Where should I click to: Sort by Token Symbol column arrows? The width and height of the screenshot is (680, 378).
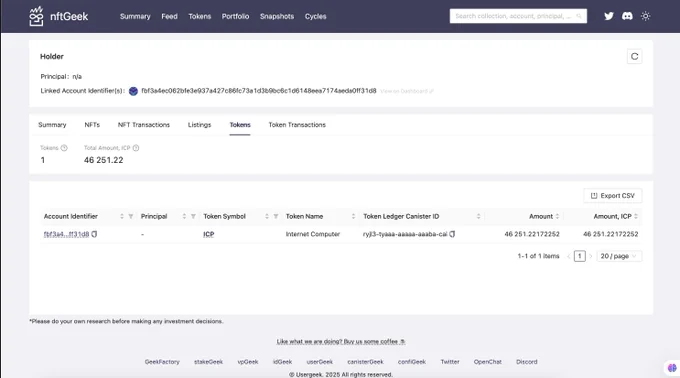(267, 216)
